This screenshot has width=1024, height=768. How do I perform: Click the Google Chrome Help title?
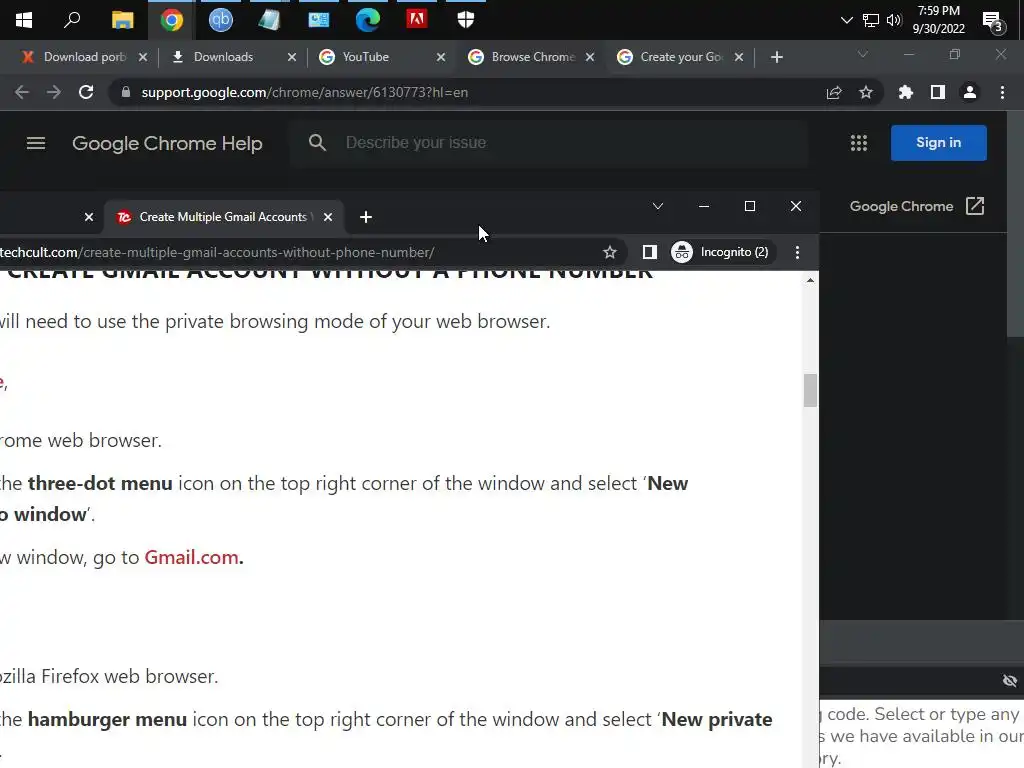coord(167,143)
